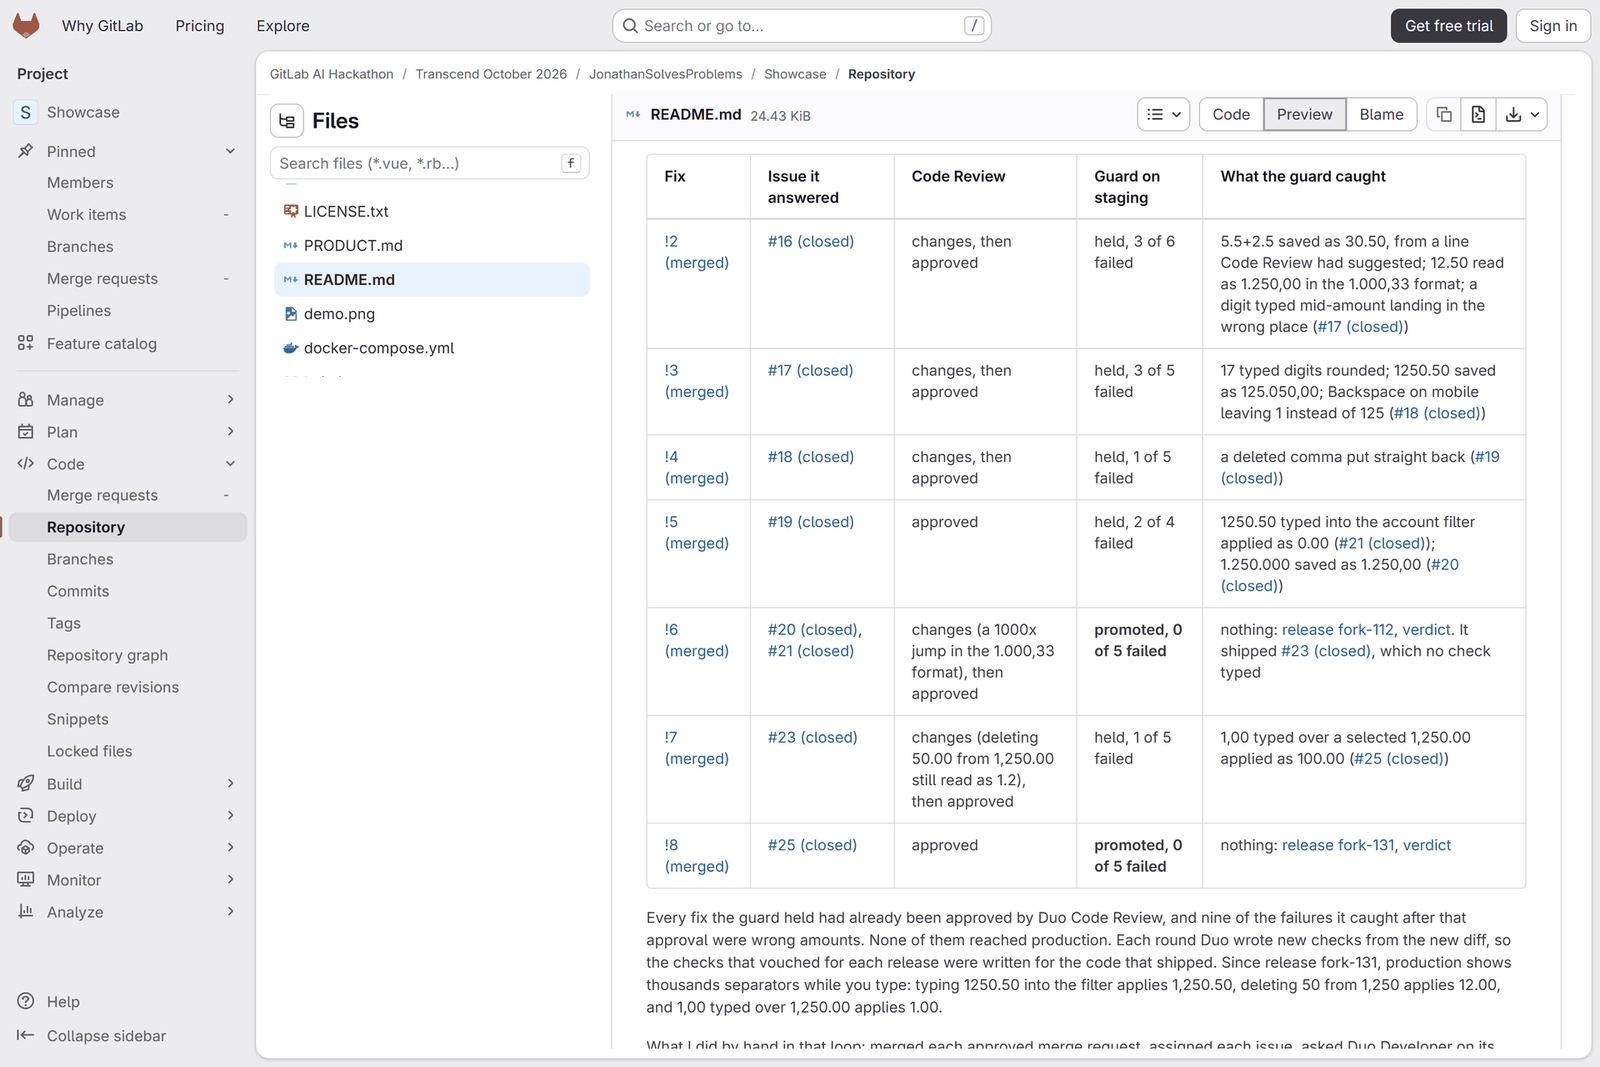Open the release fork-131 link
The height and width of the screenshot is (1067, 1600).
pyautogui.click(x=1338, y=845)
